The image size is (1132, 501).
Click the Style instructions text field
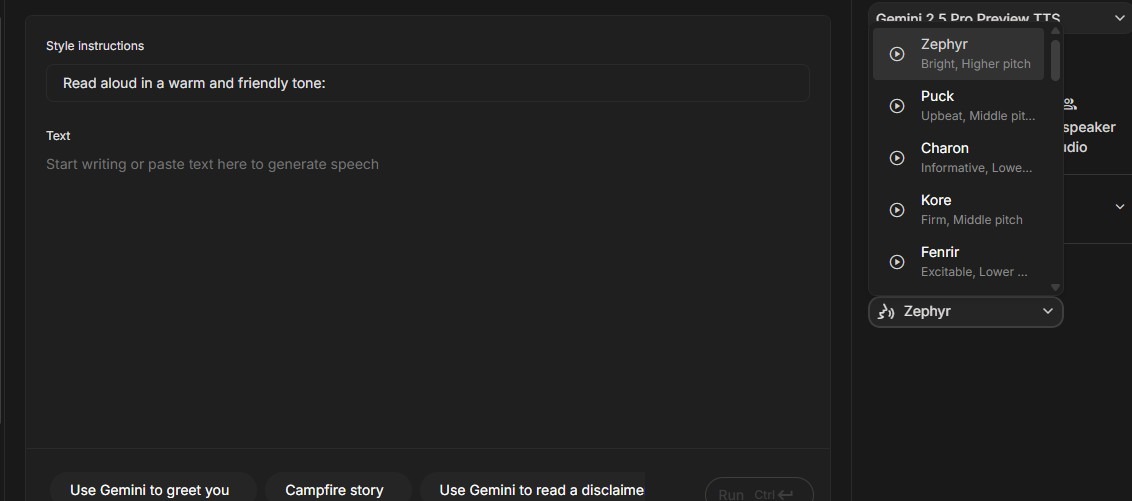427,83
